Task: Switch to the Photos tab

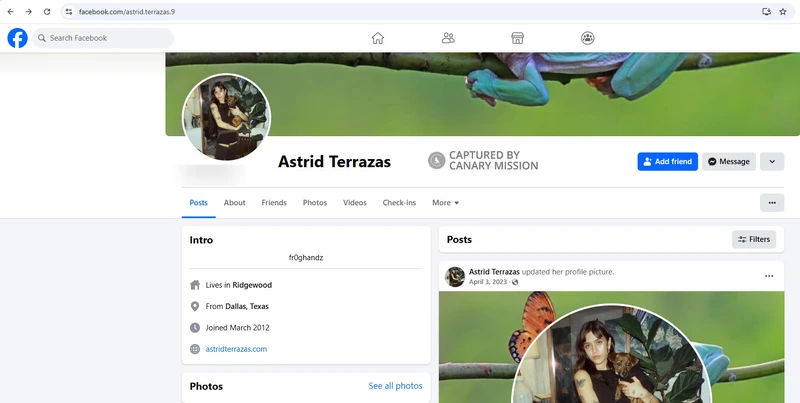Action: tap(315, 203)
